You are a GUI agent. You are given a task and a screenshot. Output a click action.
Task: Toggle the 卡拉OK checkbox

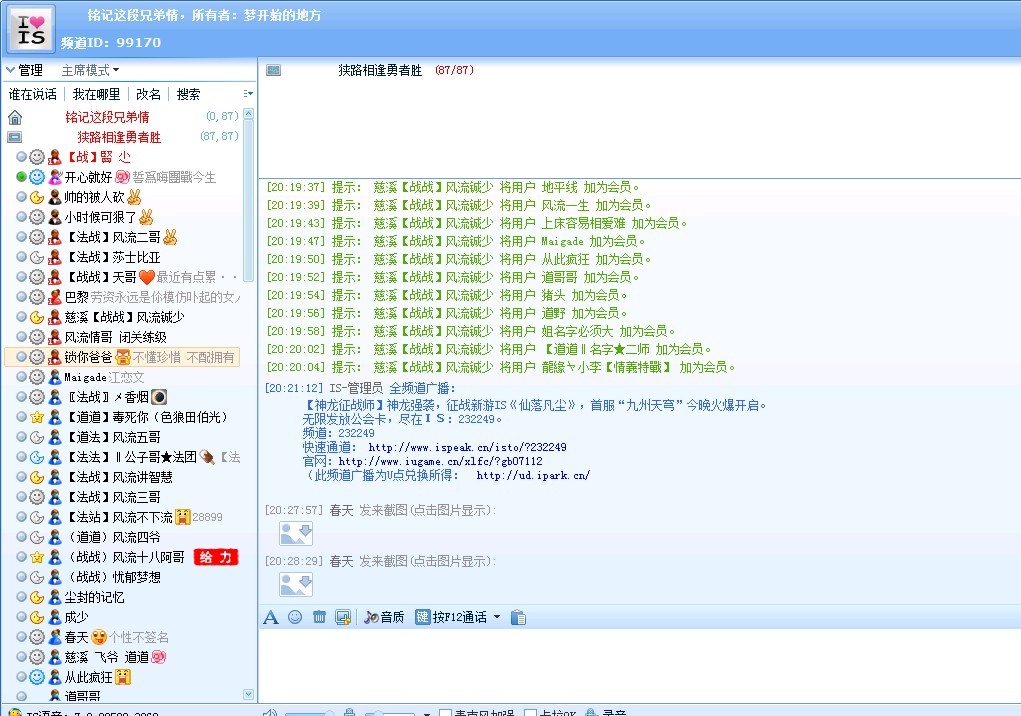coord(531,712)
